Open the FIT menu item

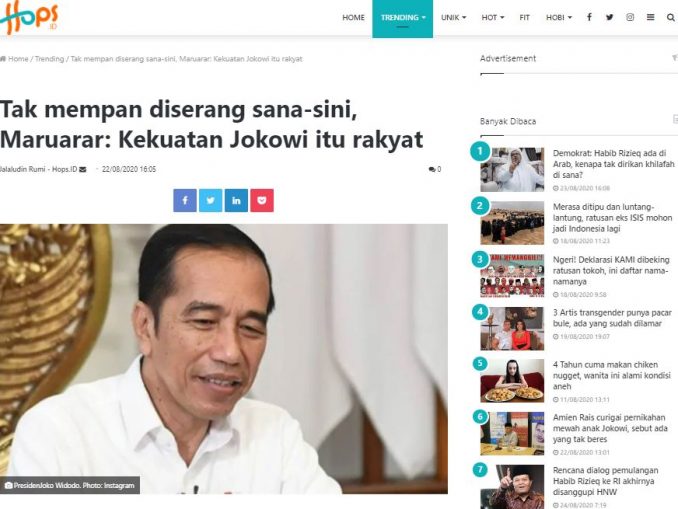[x=524, y=18]
